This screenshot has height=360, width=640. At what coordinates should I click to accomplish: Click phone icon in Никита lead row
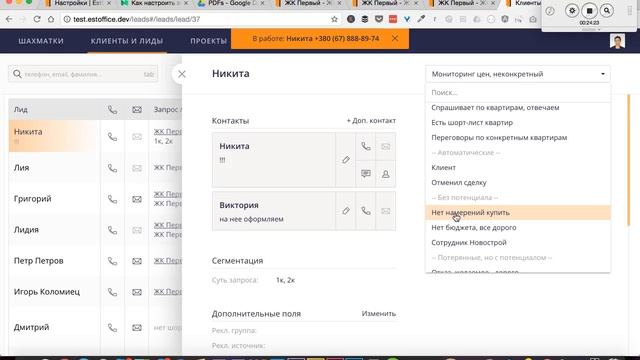tap(112, 137)
